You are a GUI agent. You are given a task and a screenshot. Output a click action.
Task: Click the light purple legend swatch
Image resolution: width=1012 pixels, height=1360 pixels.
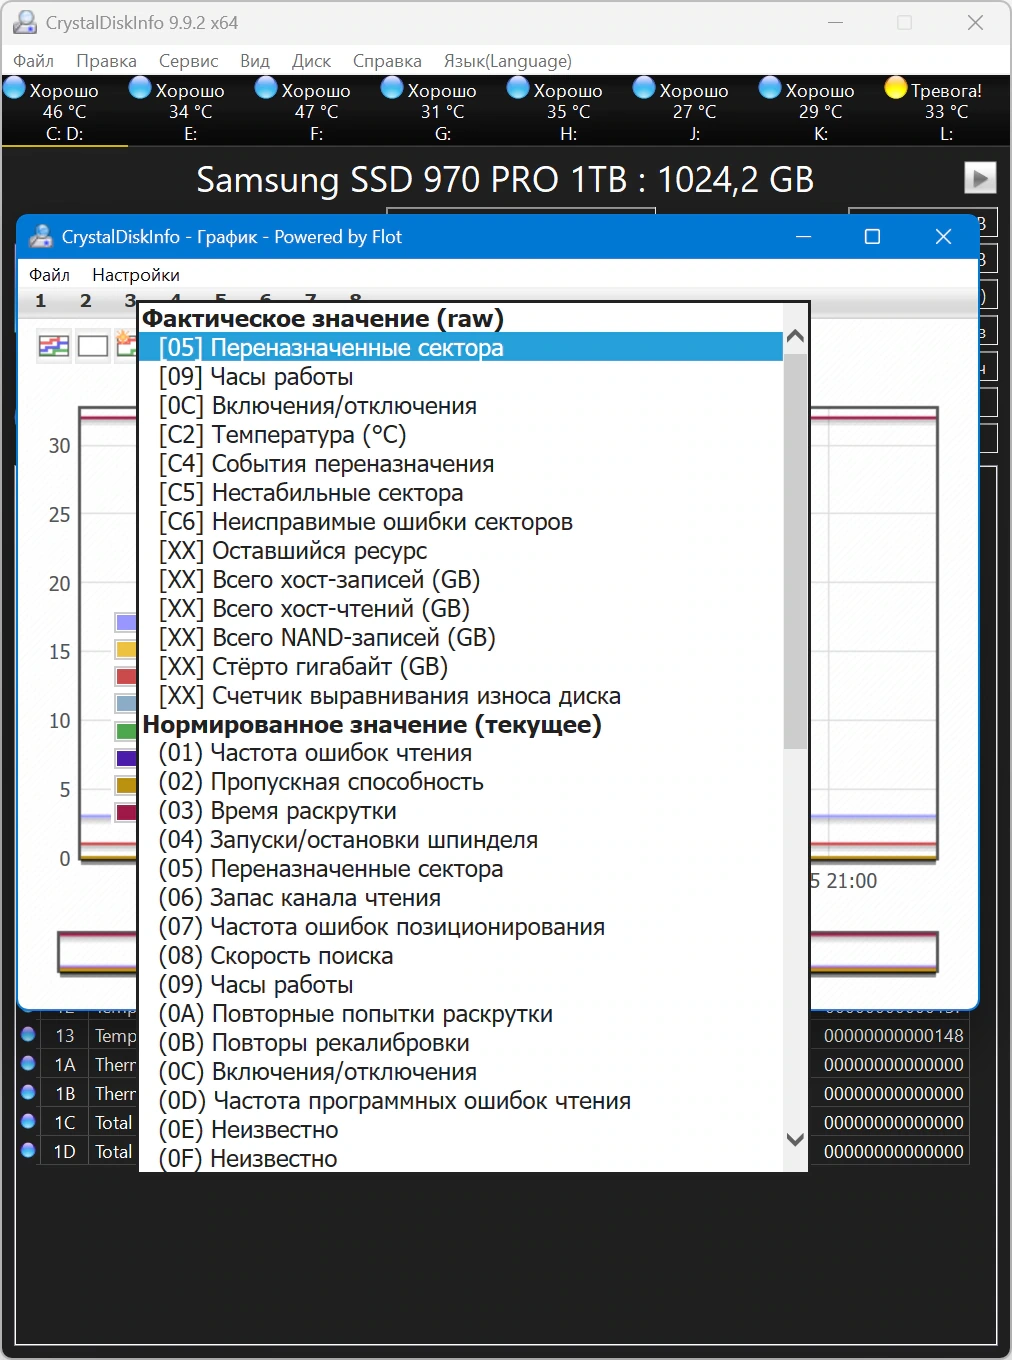(126, 622)
